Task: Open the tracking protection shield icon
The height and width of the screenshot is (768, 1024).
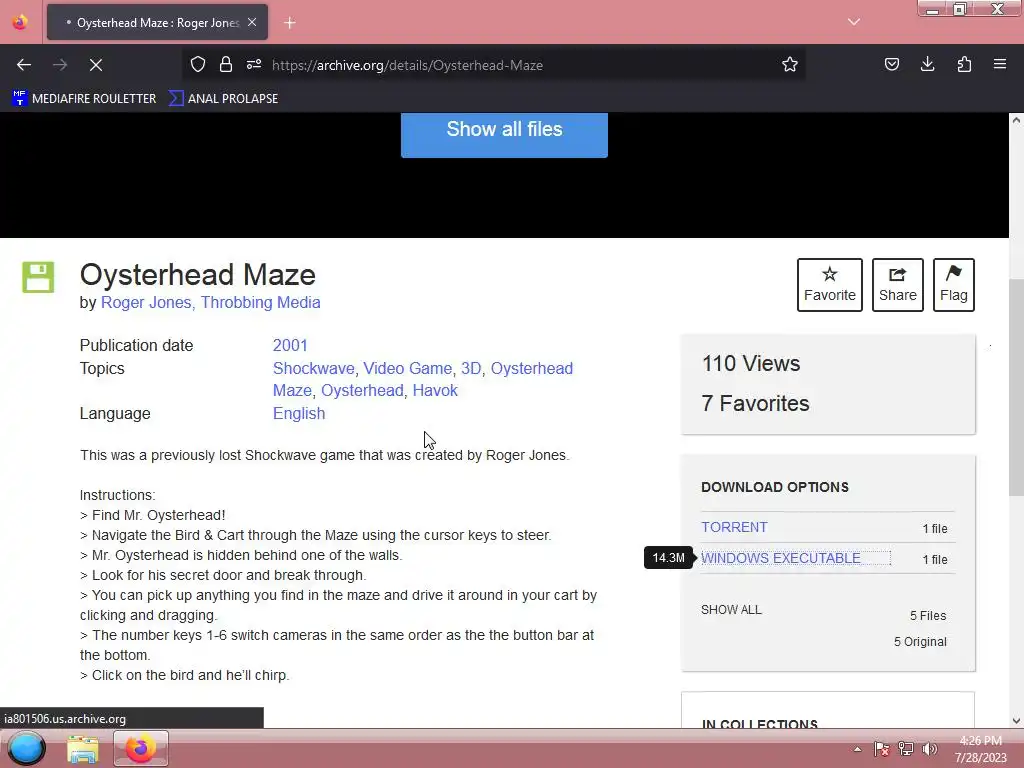Action: coord(198,65)
